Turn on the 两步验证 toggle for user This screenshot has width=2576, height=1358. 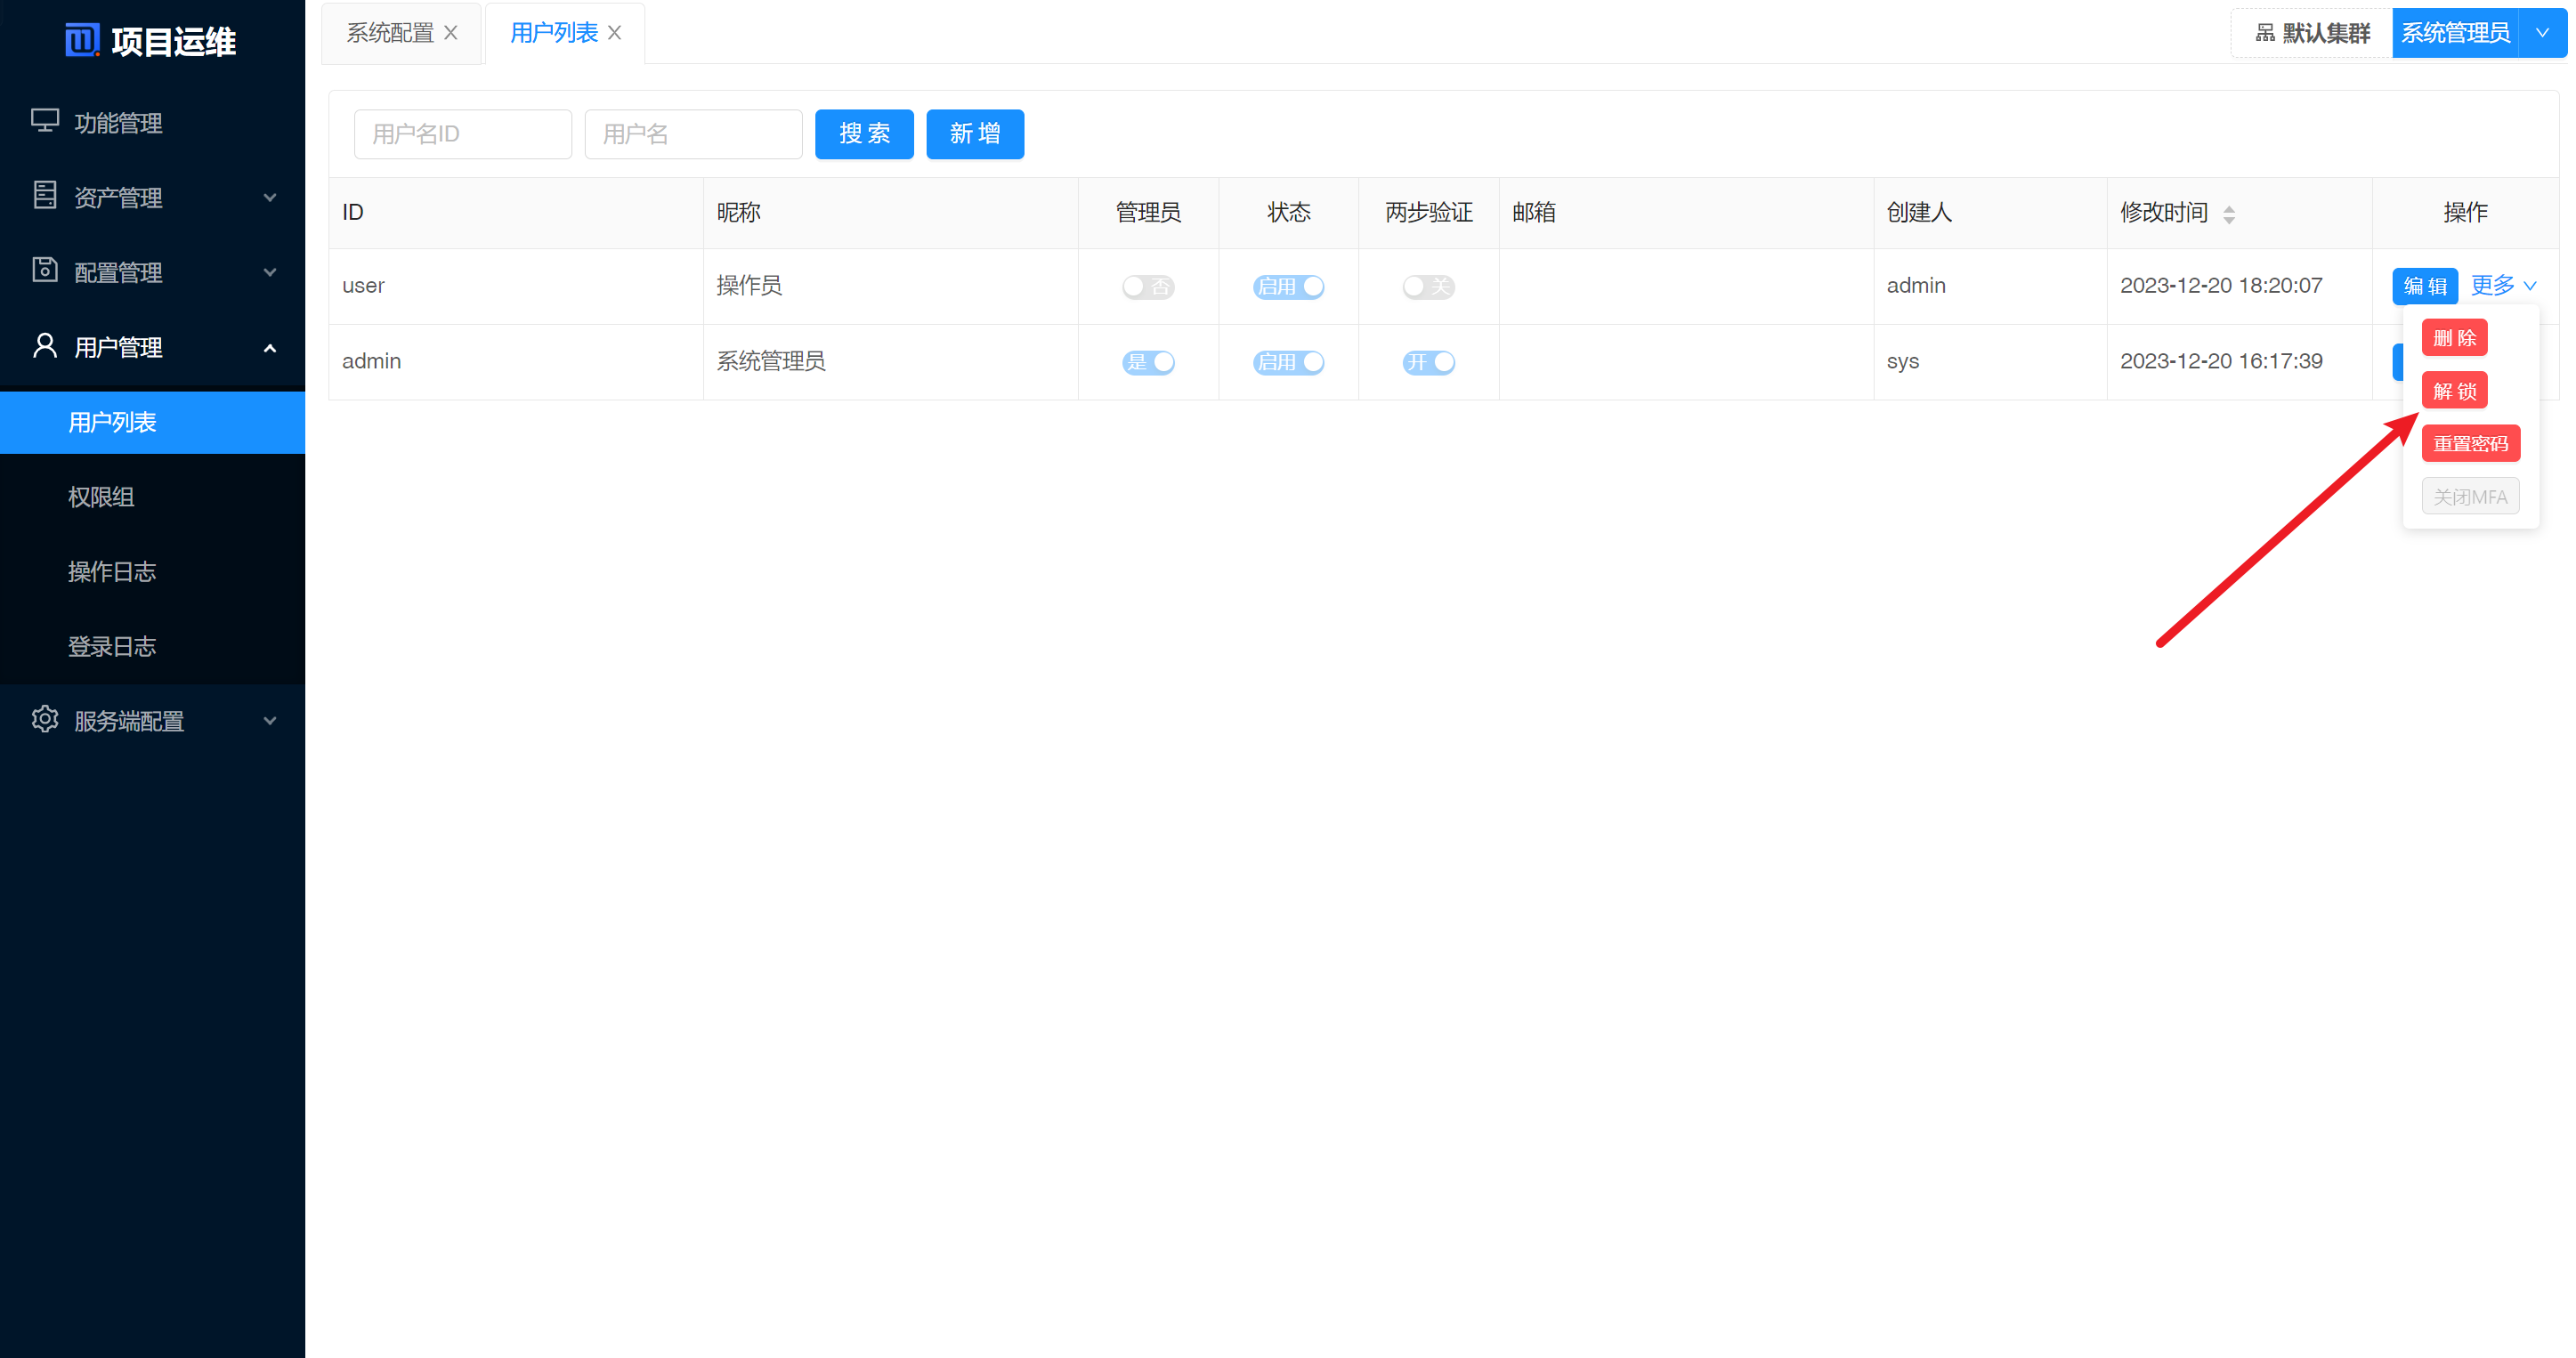[1428, 286]
